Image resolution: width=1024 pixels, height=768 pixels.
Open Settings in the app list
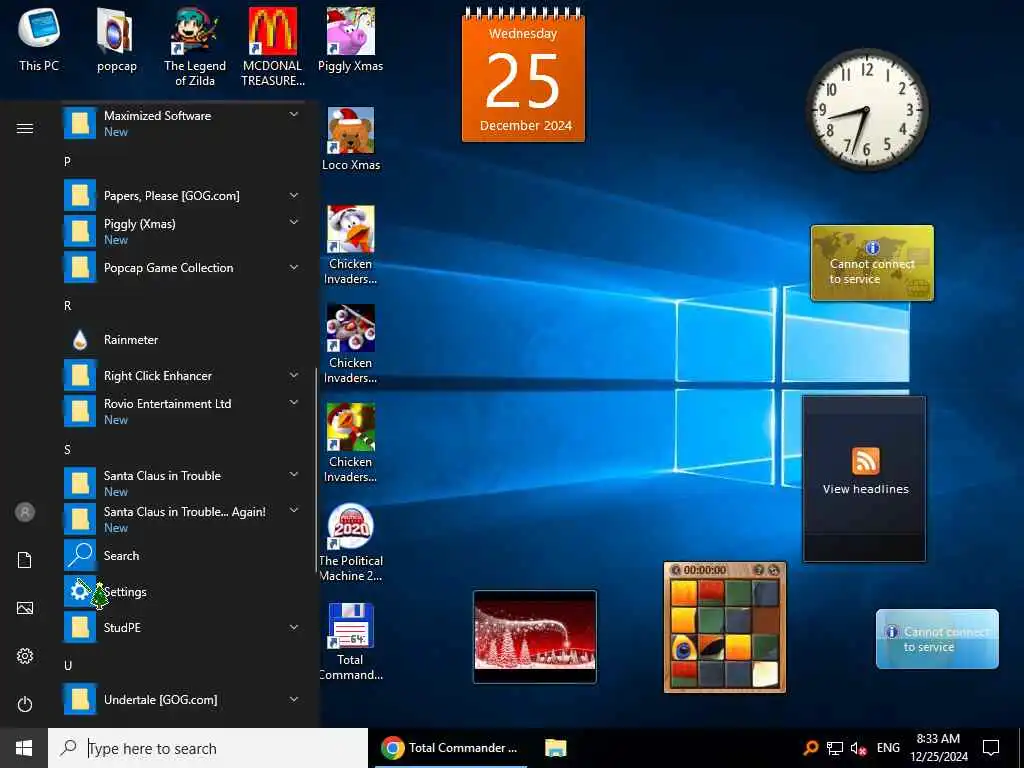[182, 592]
